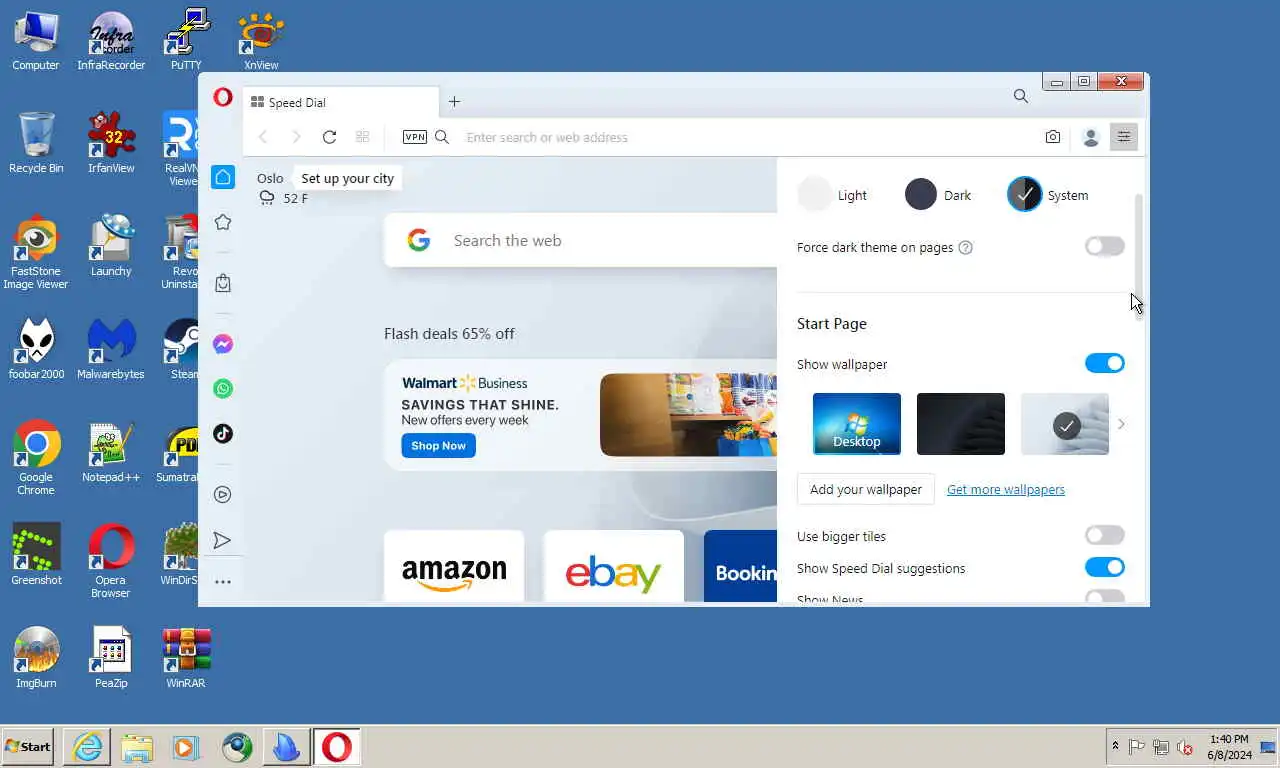Screen dimensions: 1280x768
Task: Open sidebar setup three-dots menu
Action: tap(223, 581)
